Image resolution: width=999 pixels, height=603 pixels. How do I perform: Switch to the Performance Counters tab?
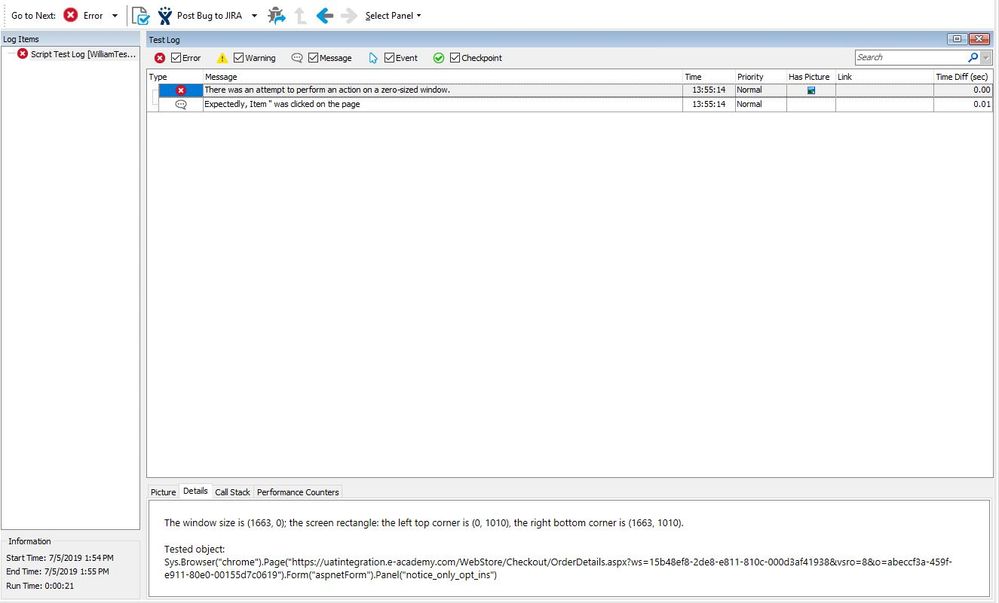pos(298,492)
